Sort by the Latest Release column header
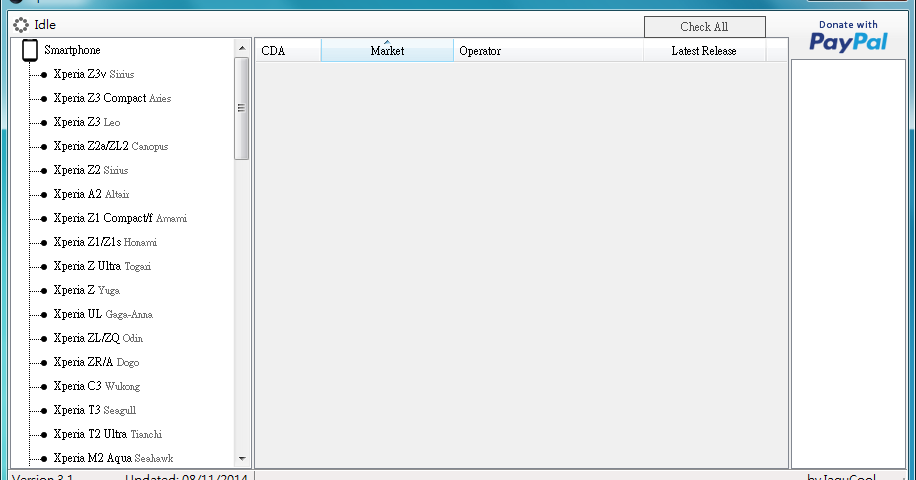The width and height of the screenshot is (916, 480). point(704,51)
